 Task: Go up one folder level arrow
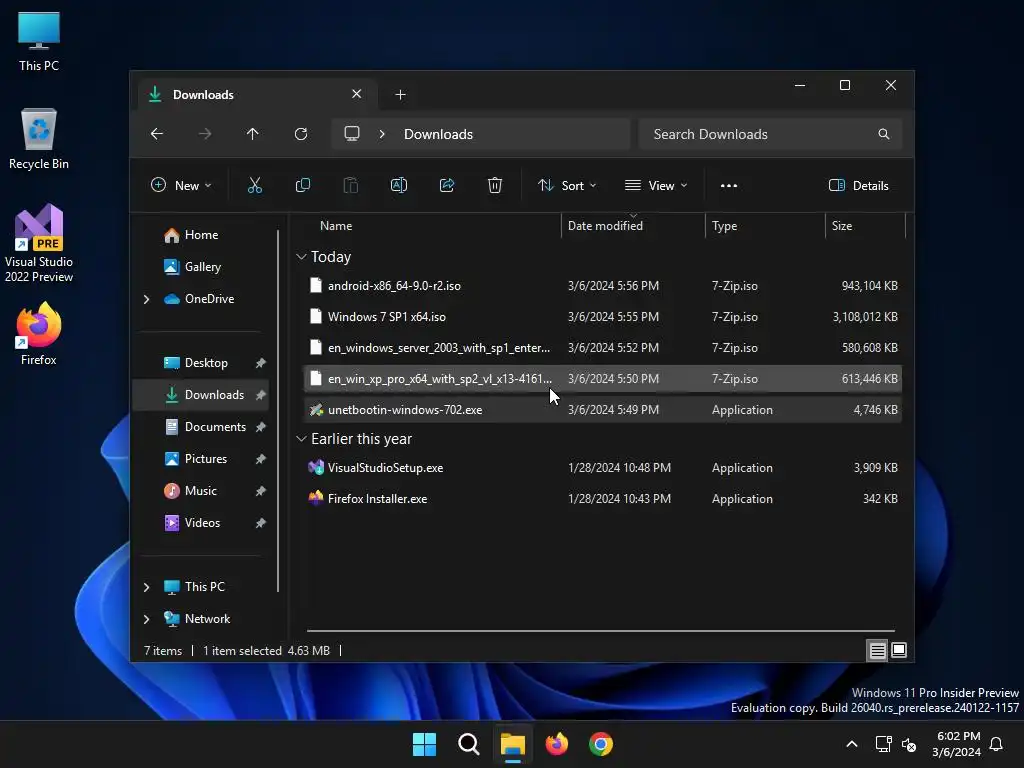253,134
